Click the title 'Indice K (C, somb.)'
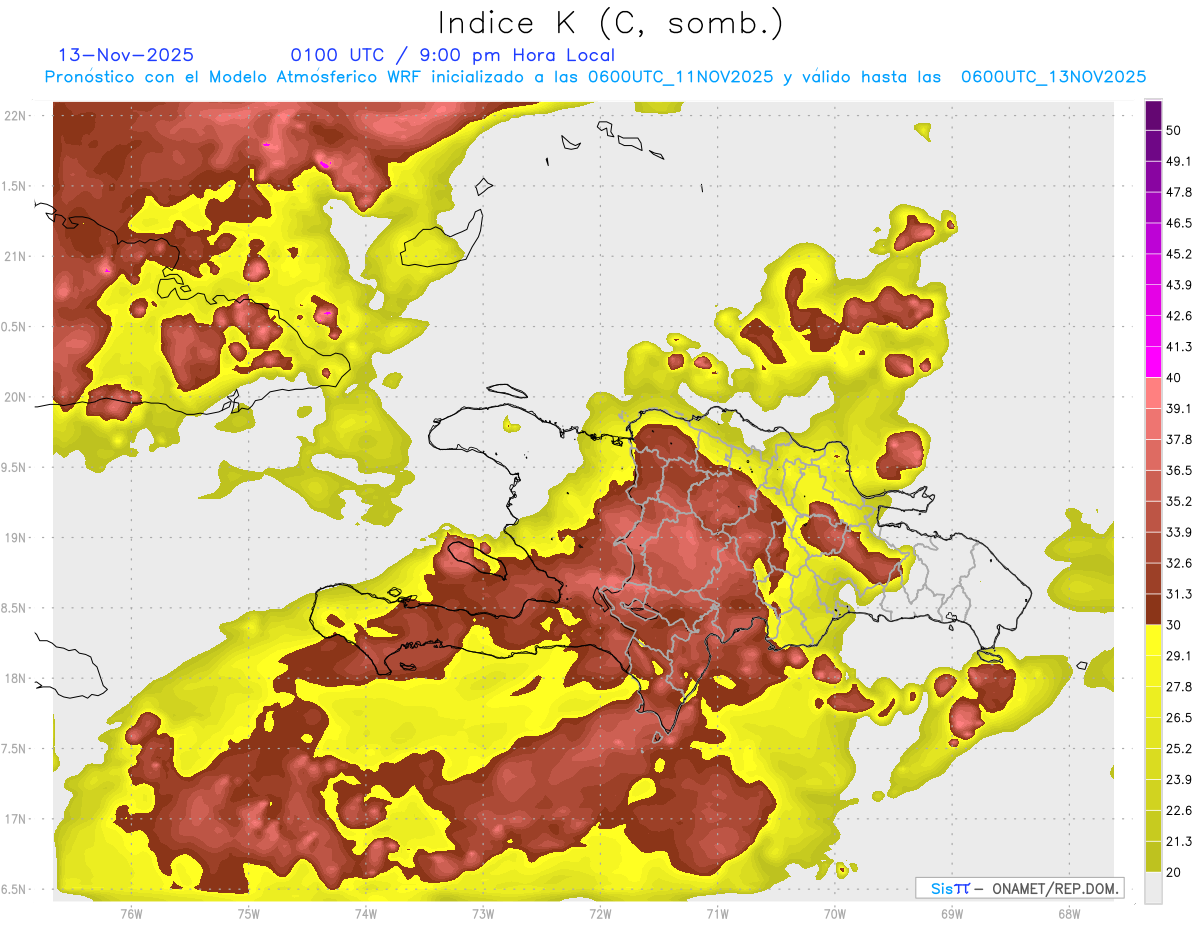 click(610, 23)
